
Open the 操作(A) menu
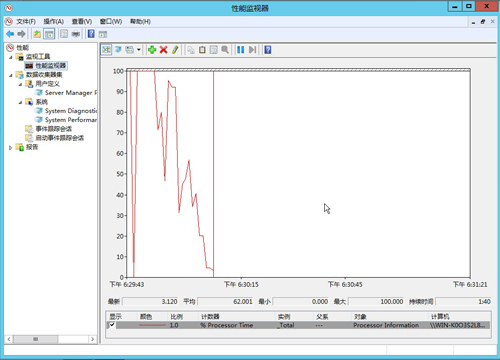(x=54, y=22)
